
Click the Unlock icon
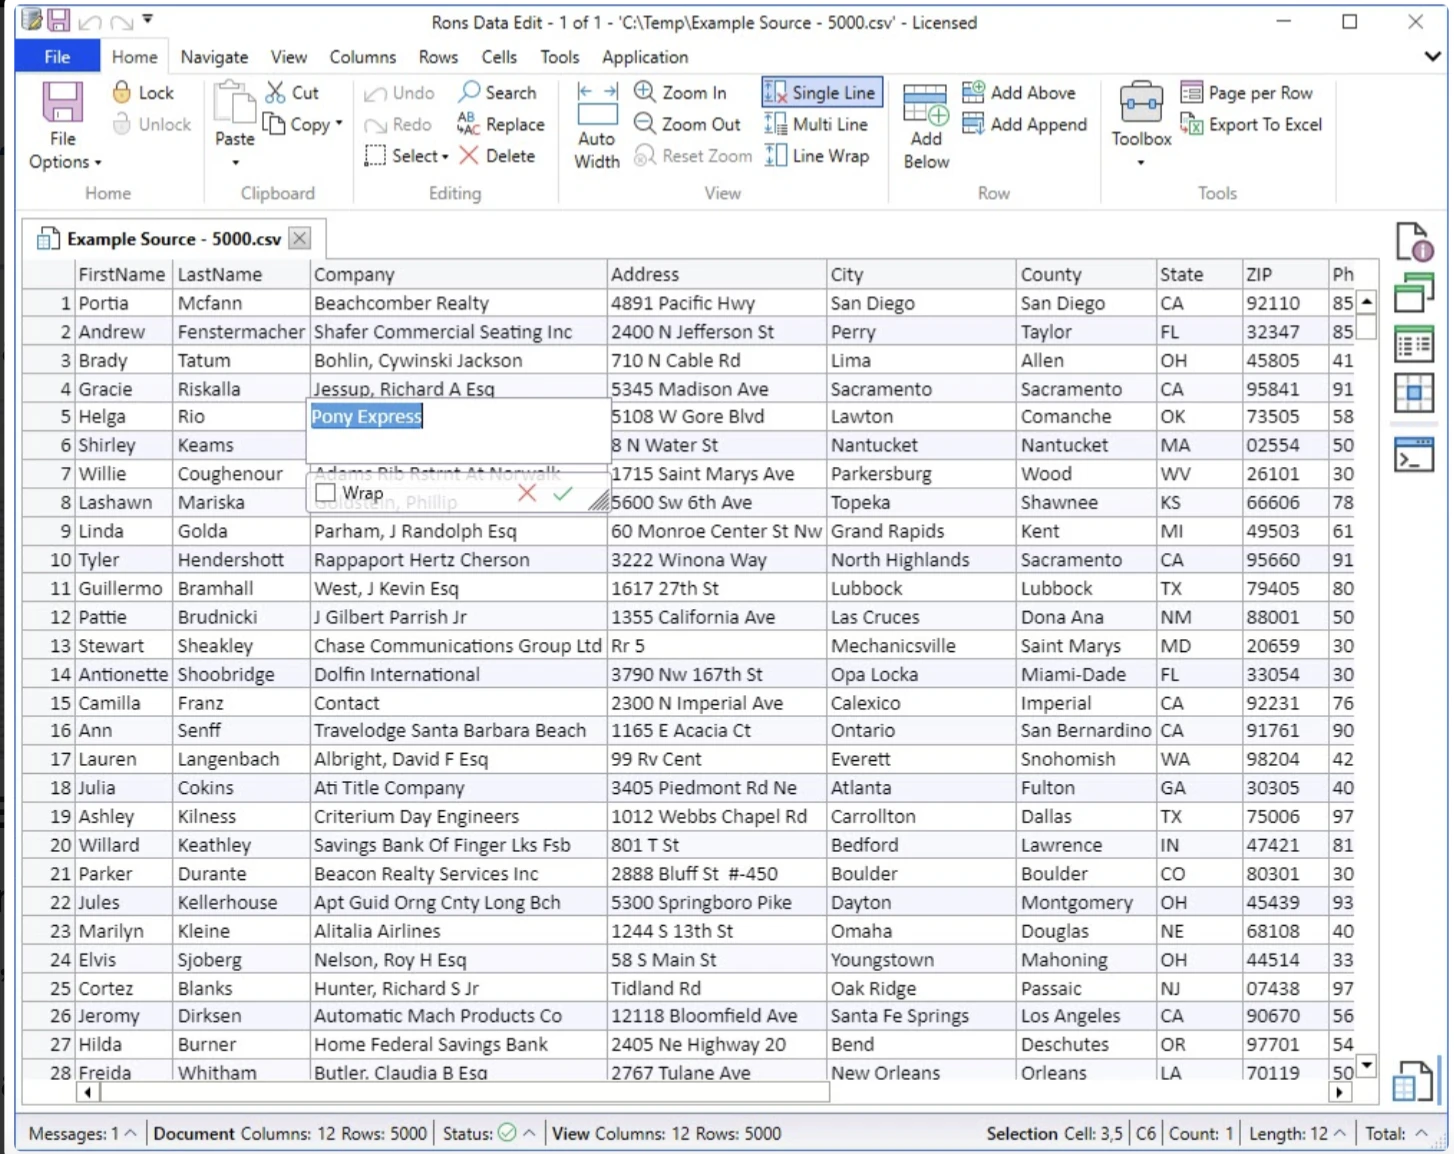[121, 124]
